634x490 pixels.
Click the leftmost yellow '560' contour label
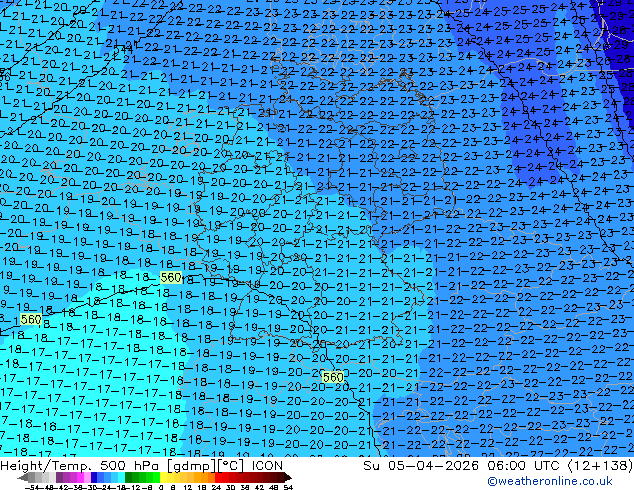tap(31, 319)
